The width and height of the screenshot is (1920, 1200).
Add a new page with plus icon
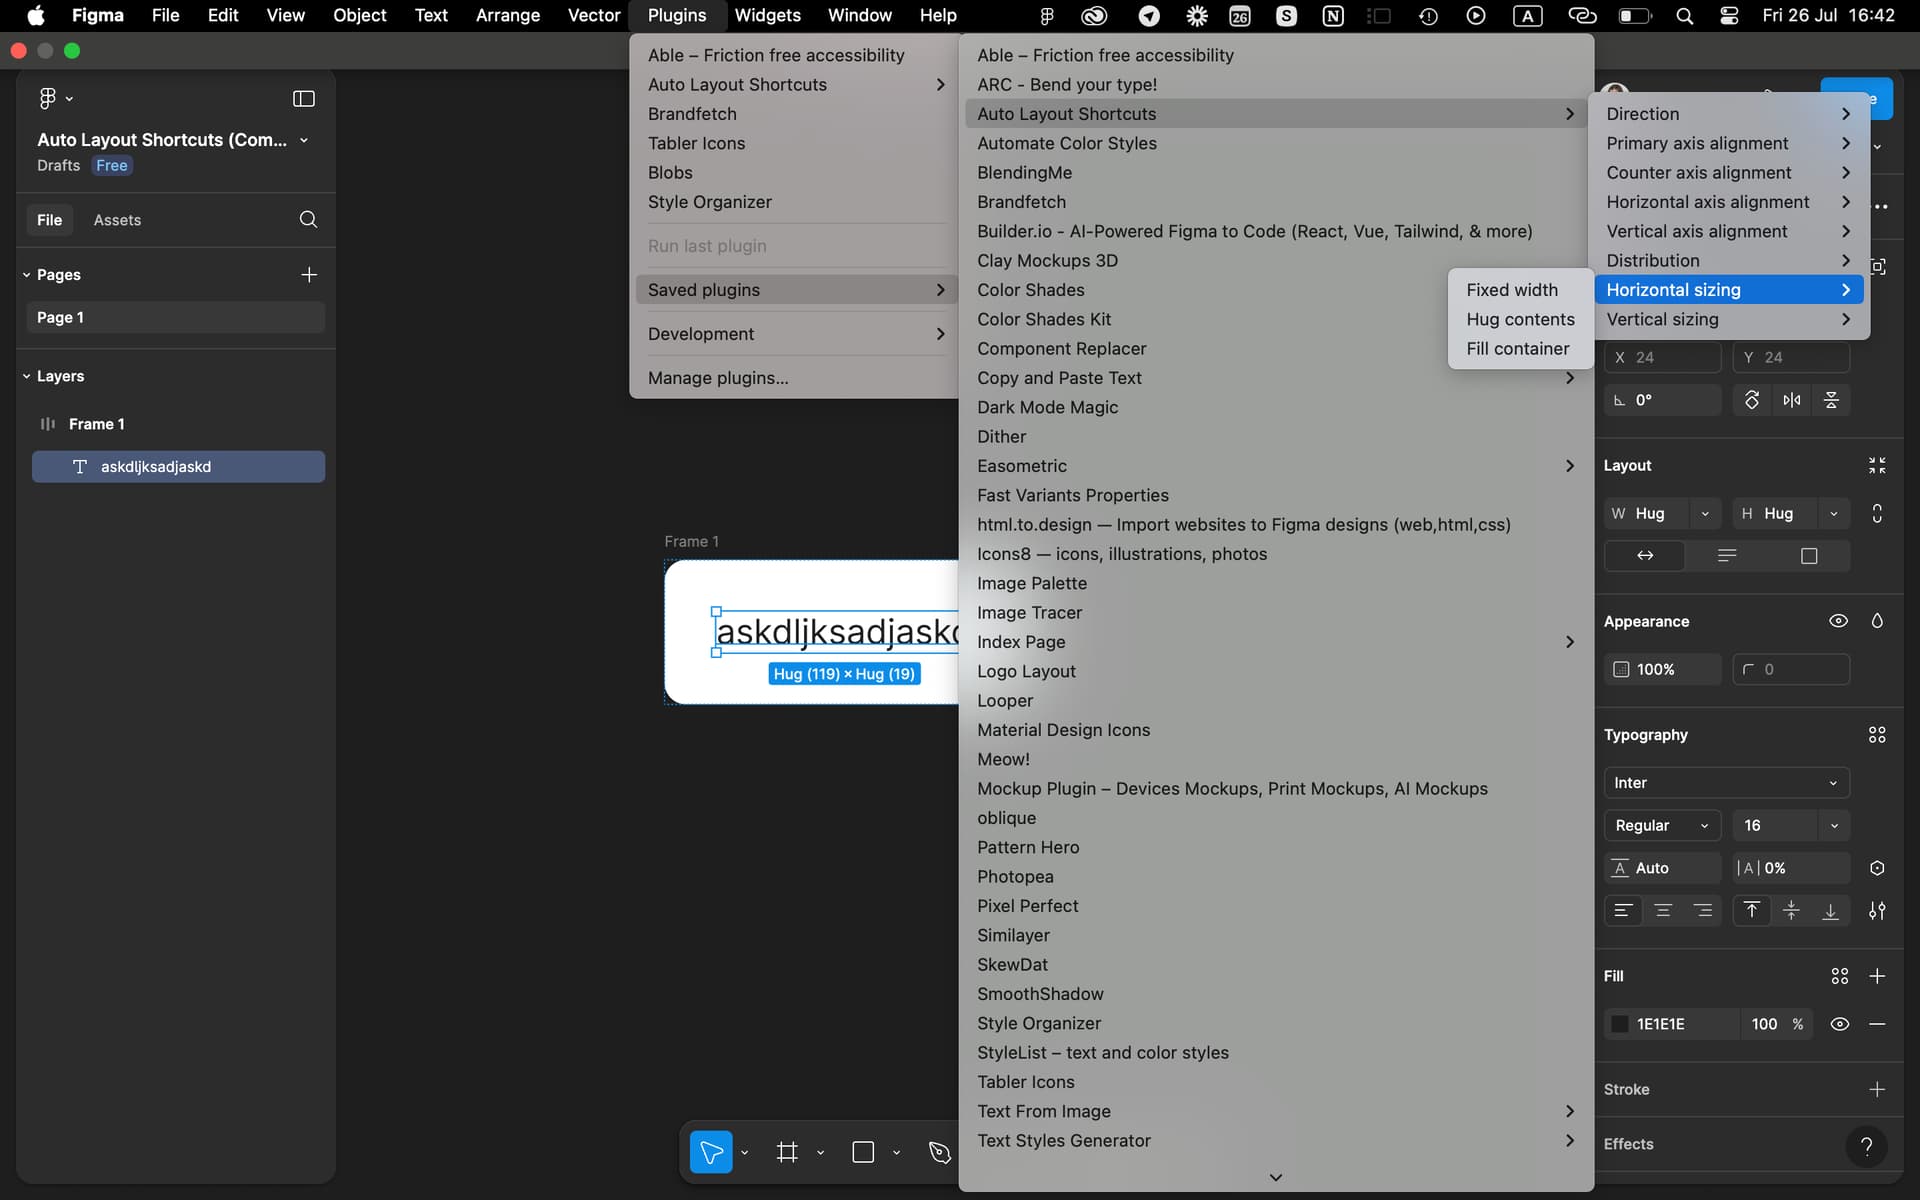[x=309, y=274]
